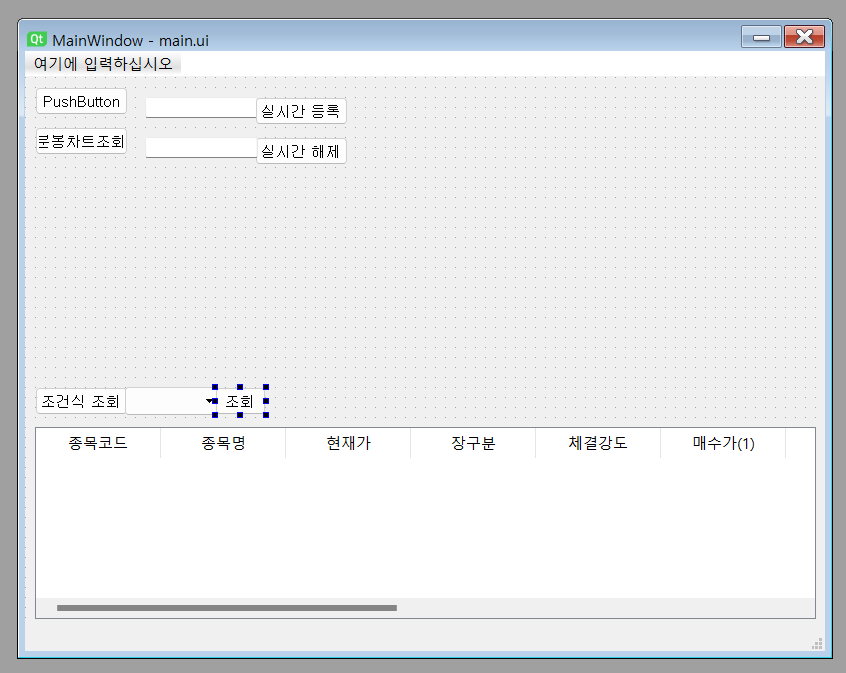Screen dimensions: 846x673
Task: Select the 종목코드 column header
Action: pos(98,443)
